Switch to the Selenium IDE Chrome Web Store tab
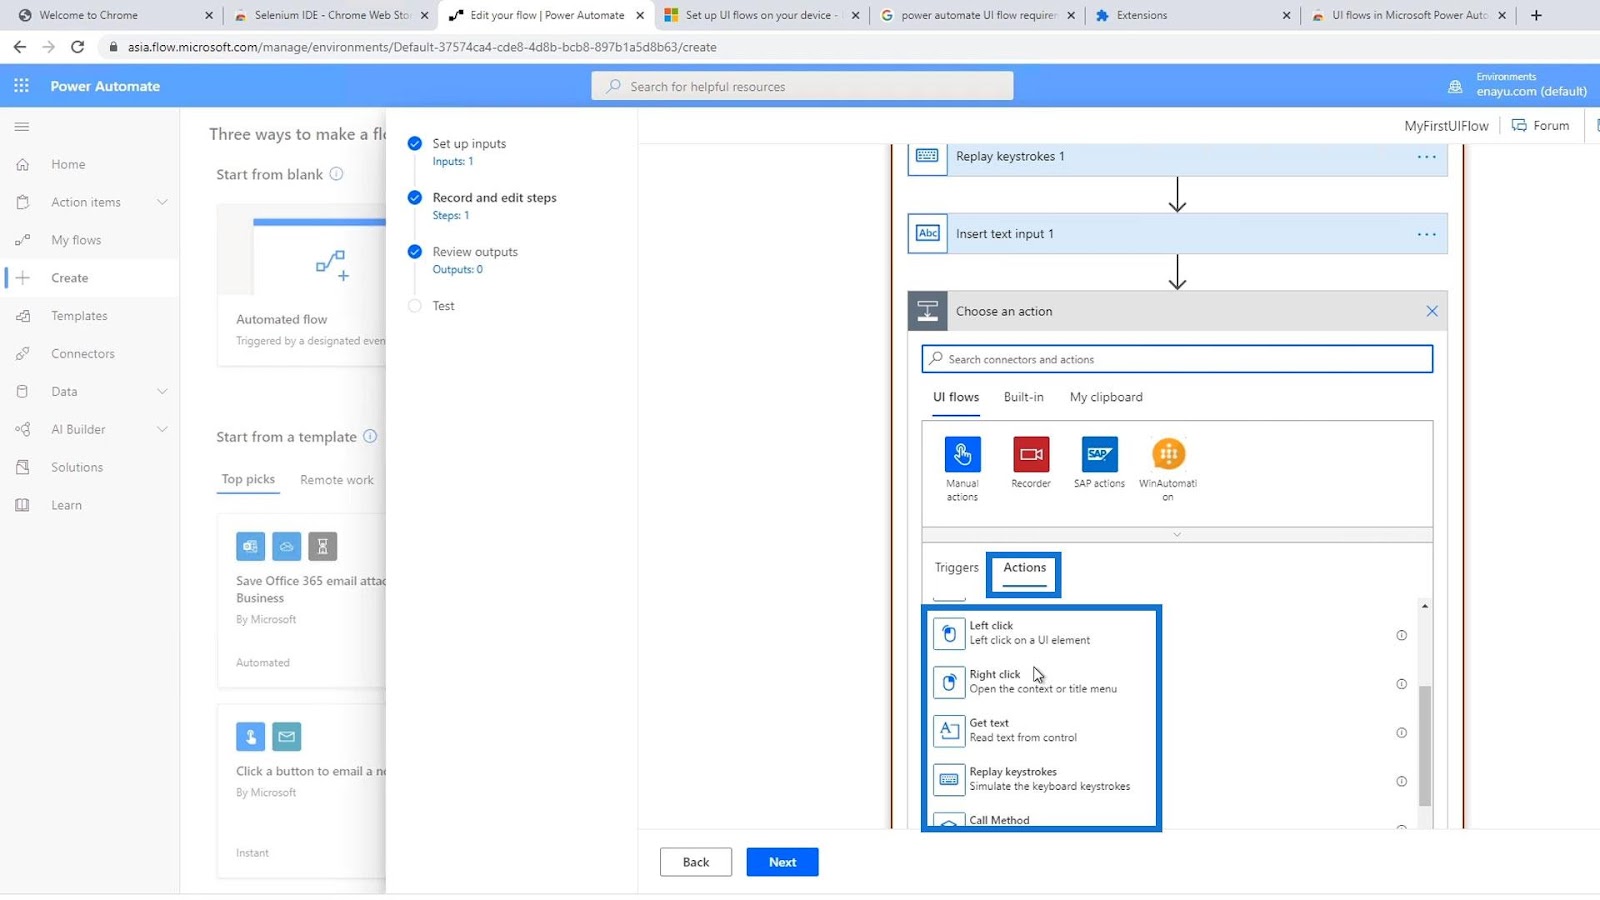Screen dimensions: 1600x900 point(331,15)
